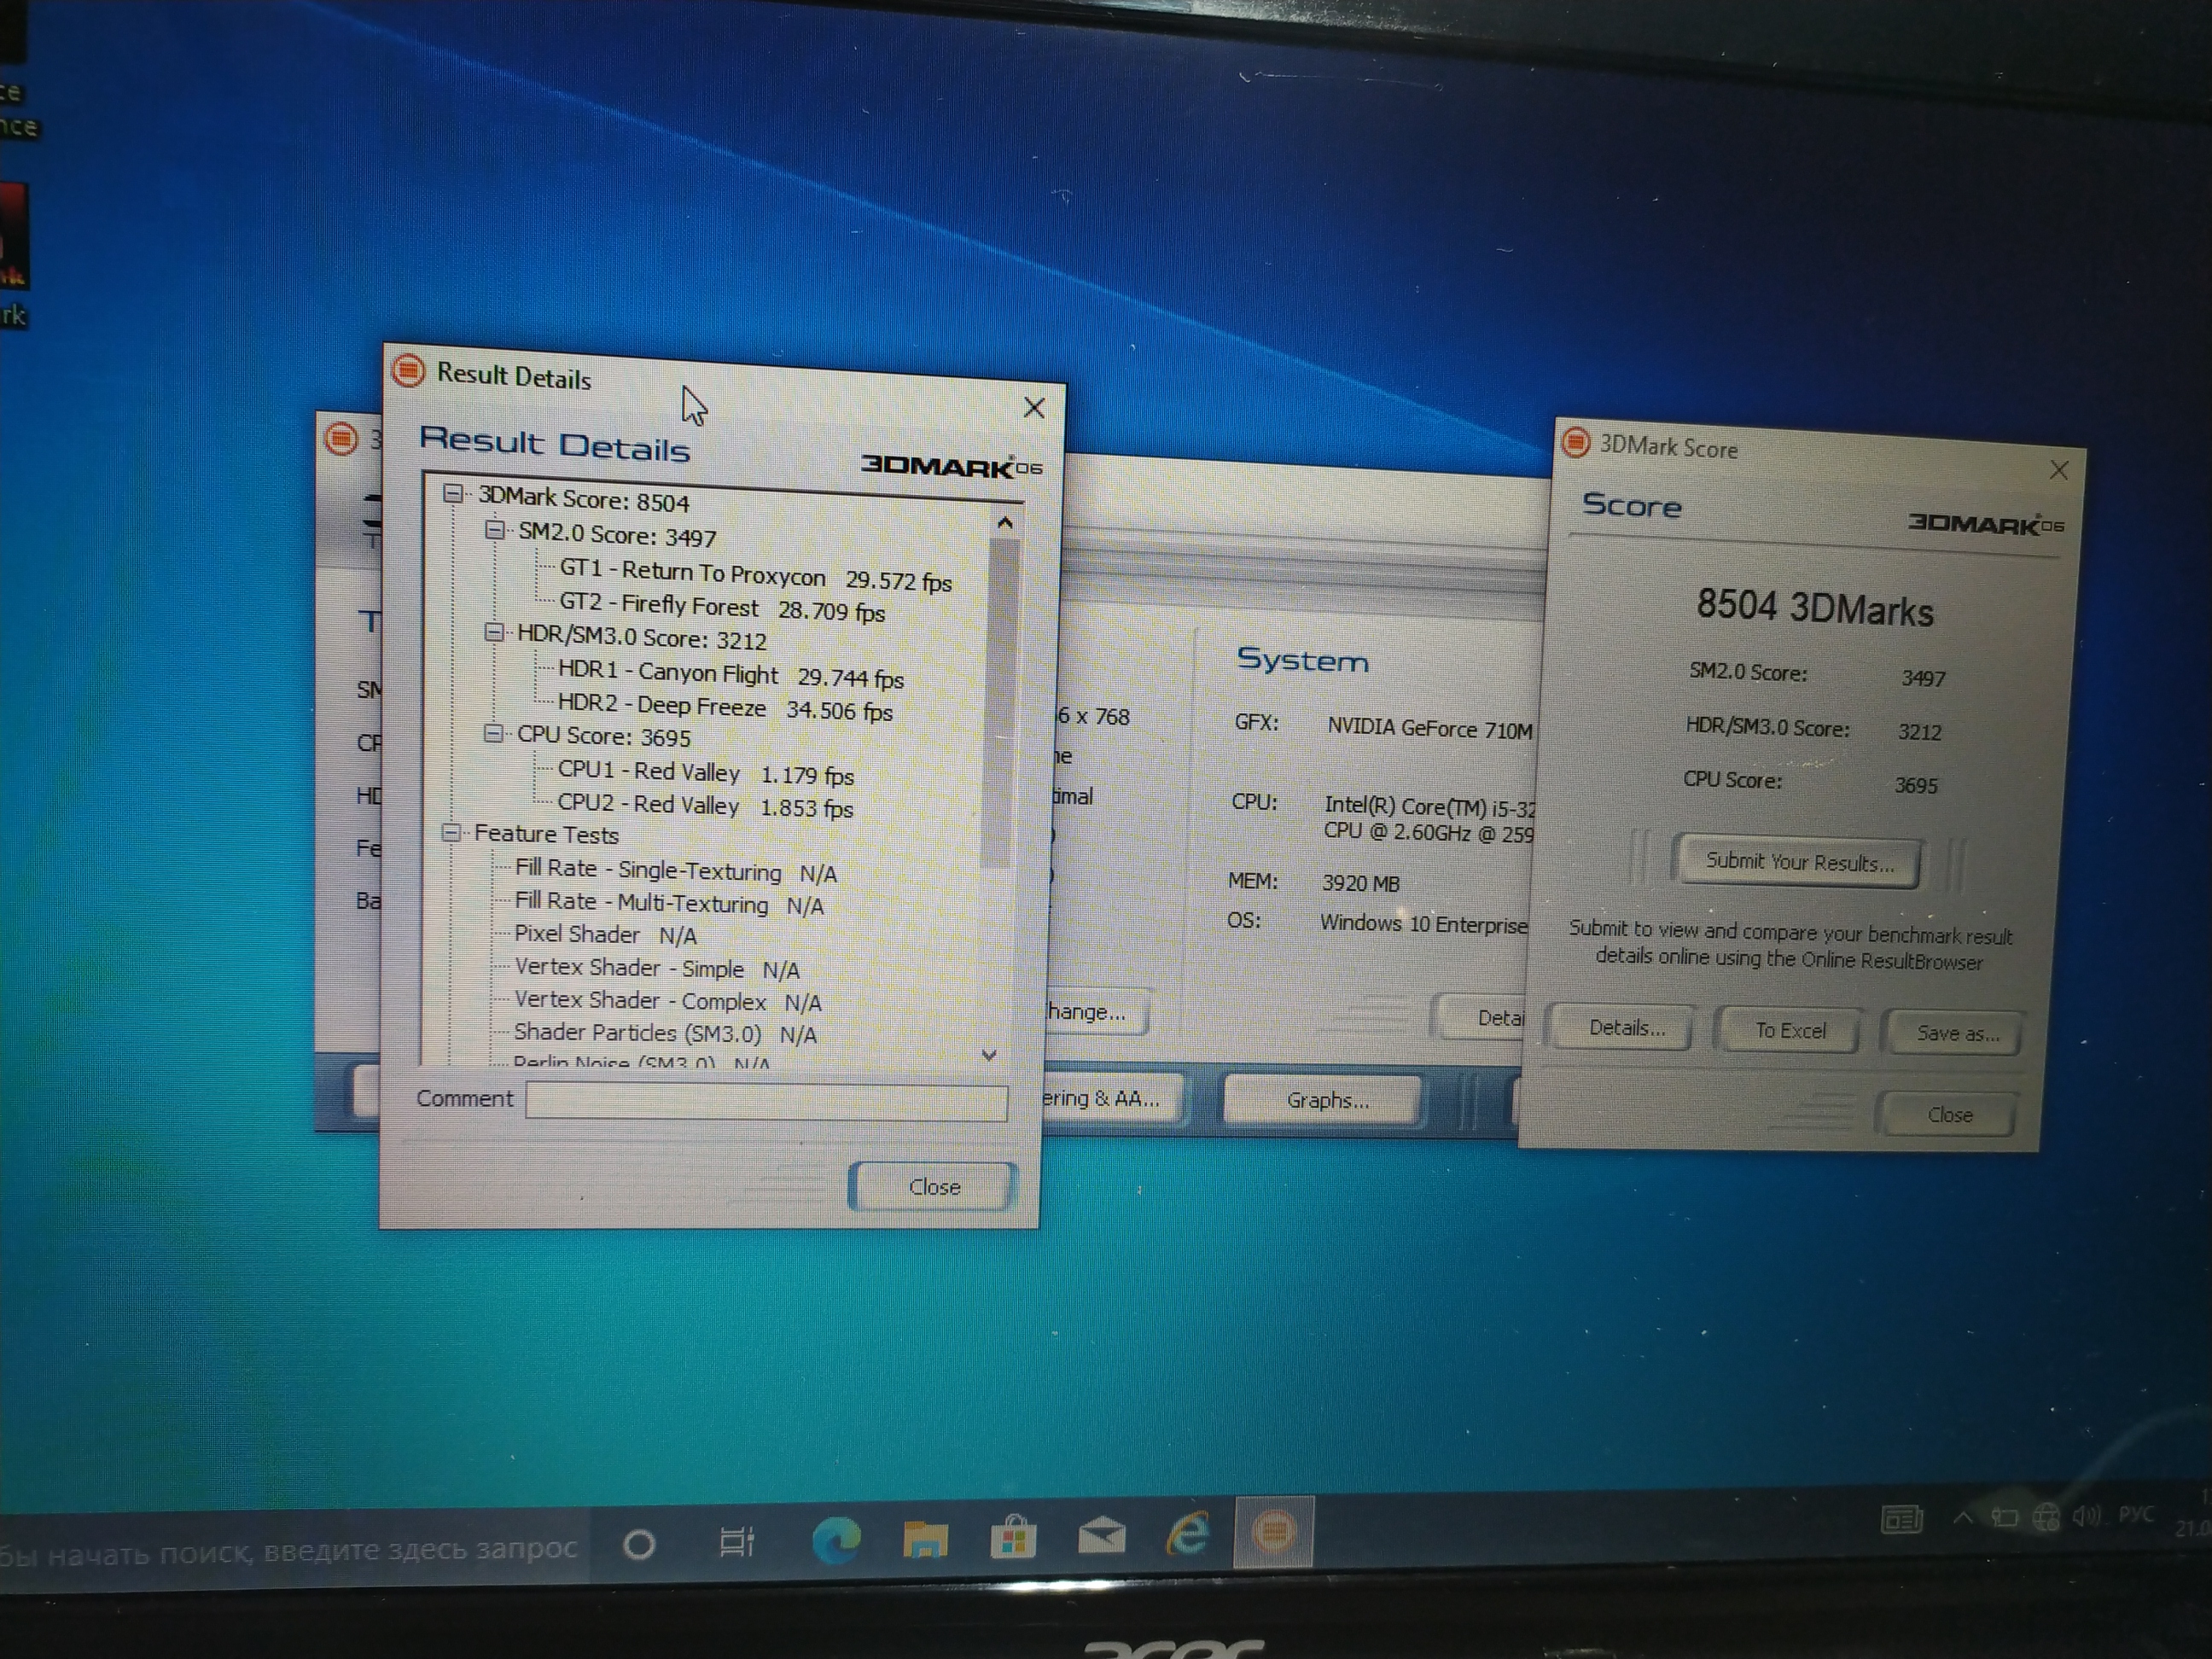Click РУС language indicator in tray
The image size is (2212, 1659).
coord(2136,1514)
